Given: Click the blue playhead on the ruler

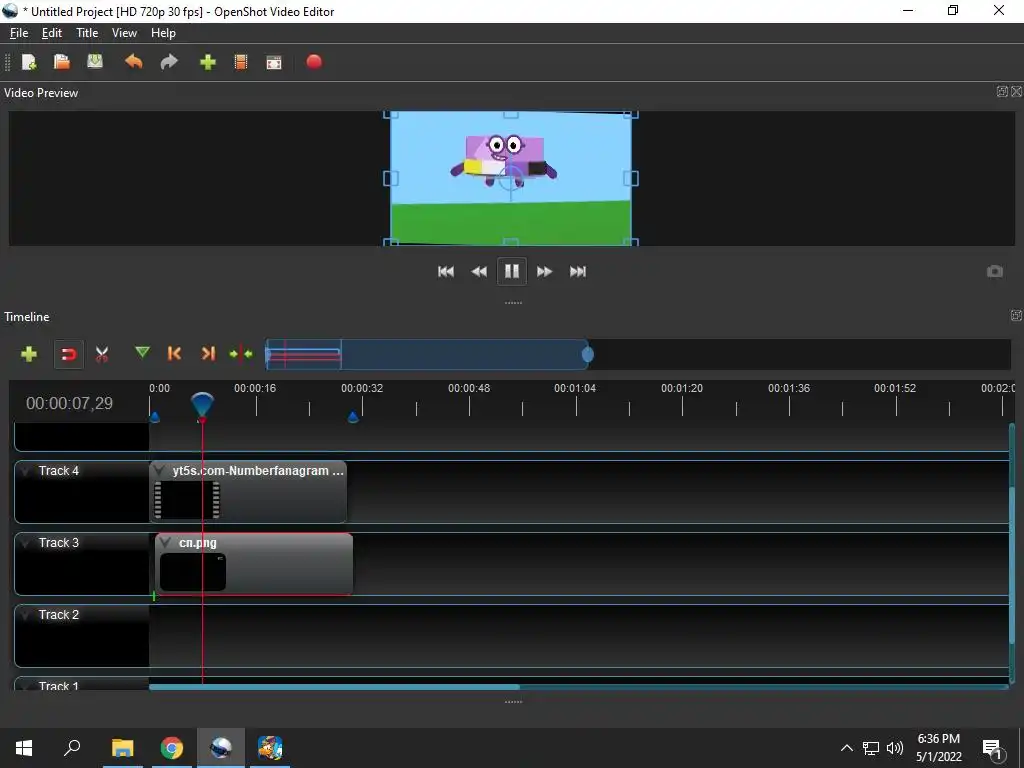Looking at the screenshot, I should (x=202, y=405).
